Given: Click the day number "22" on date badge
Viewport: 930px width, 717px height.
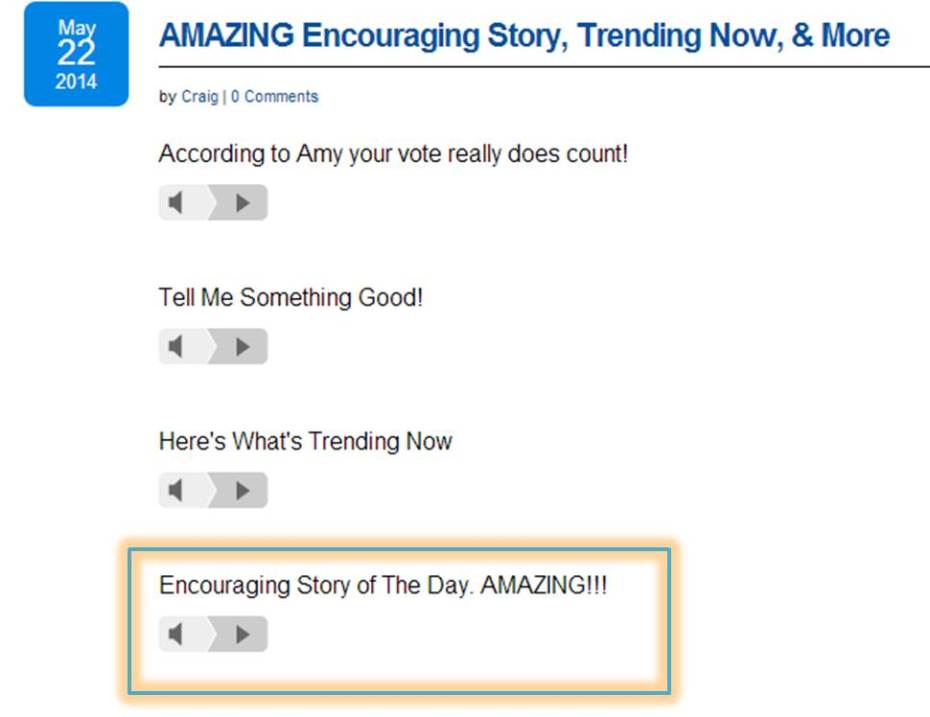Looking at the screenshot, I should 76,53.
